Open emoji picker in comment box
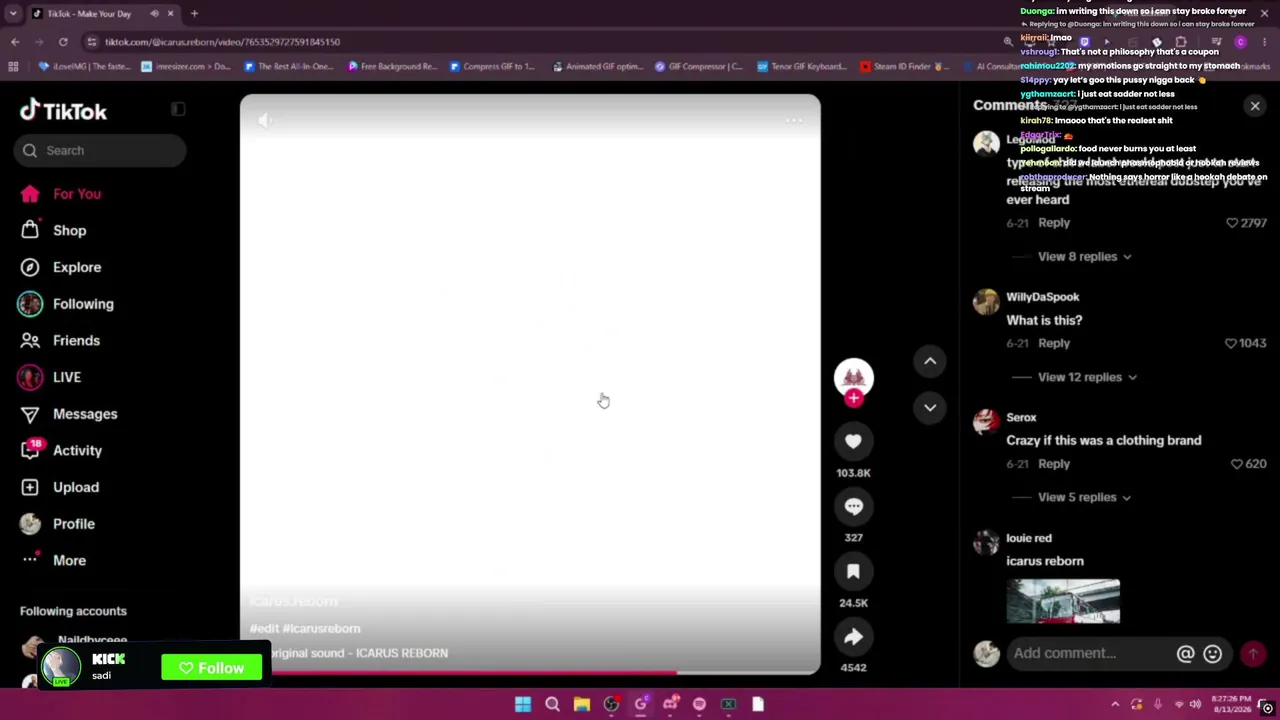 coord(1212,654)
